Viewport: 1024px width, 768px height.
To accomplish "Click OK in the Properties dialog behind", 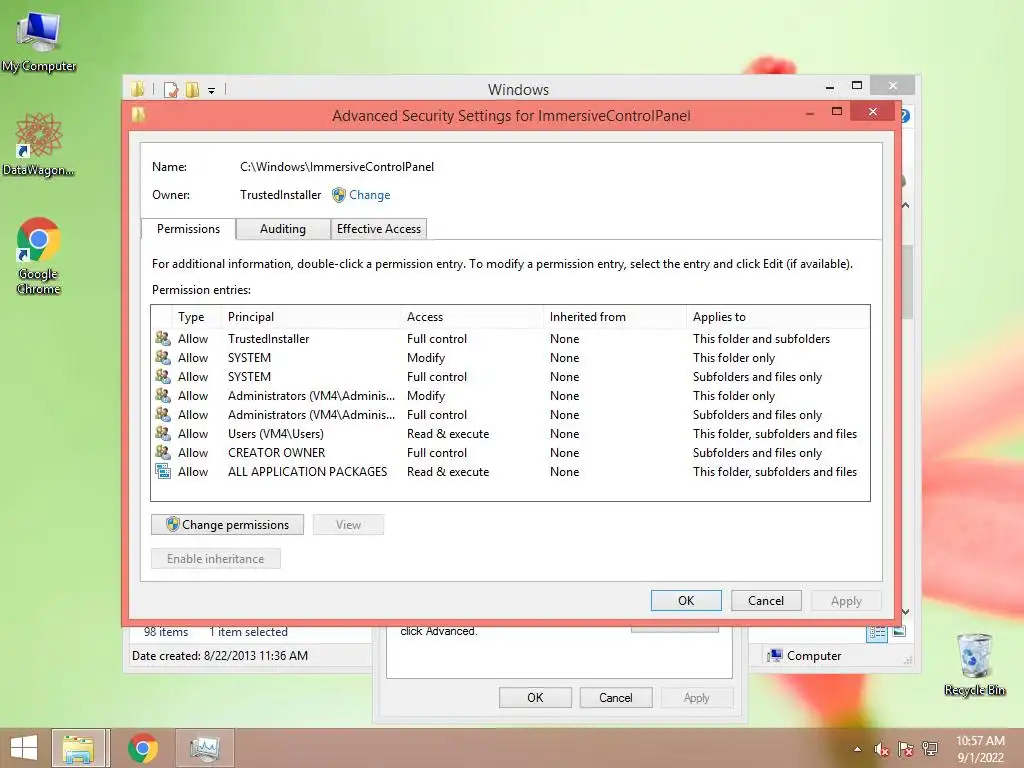I will [x=535, y=697].
